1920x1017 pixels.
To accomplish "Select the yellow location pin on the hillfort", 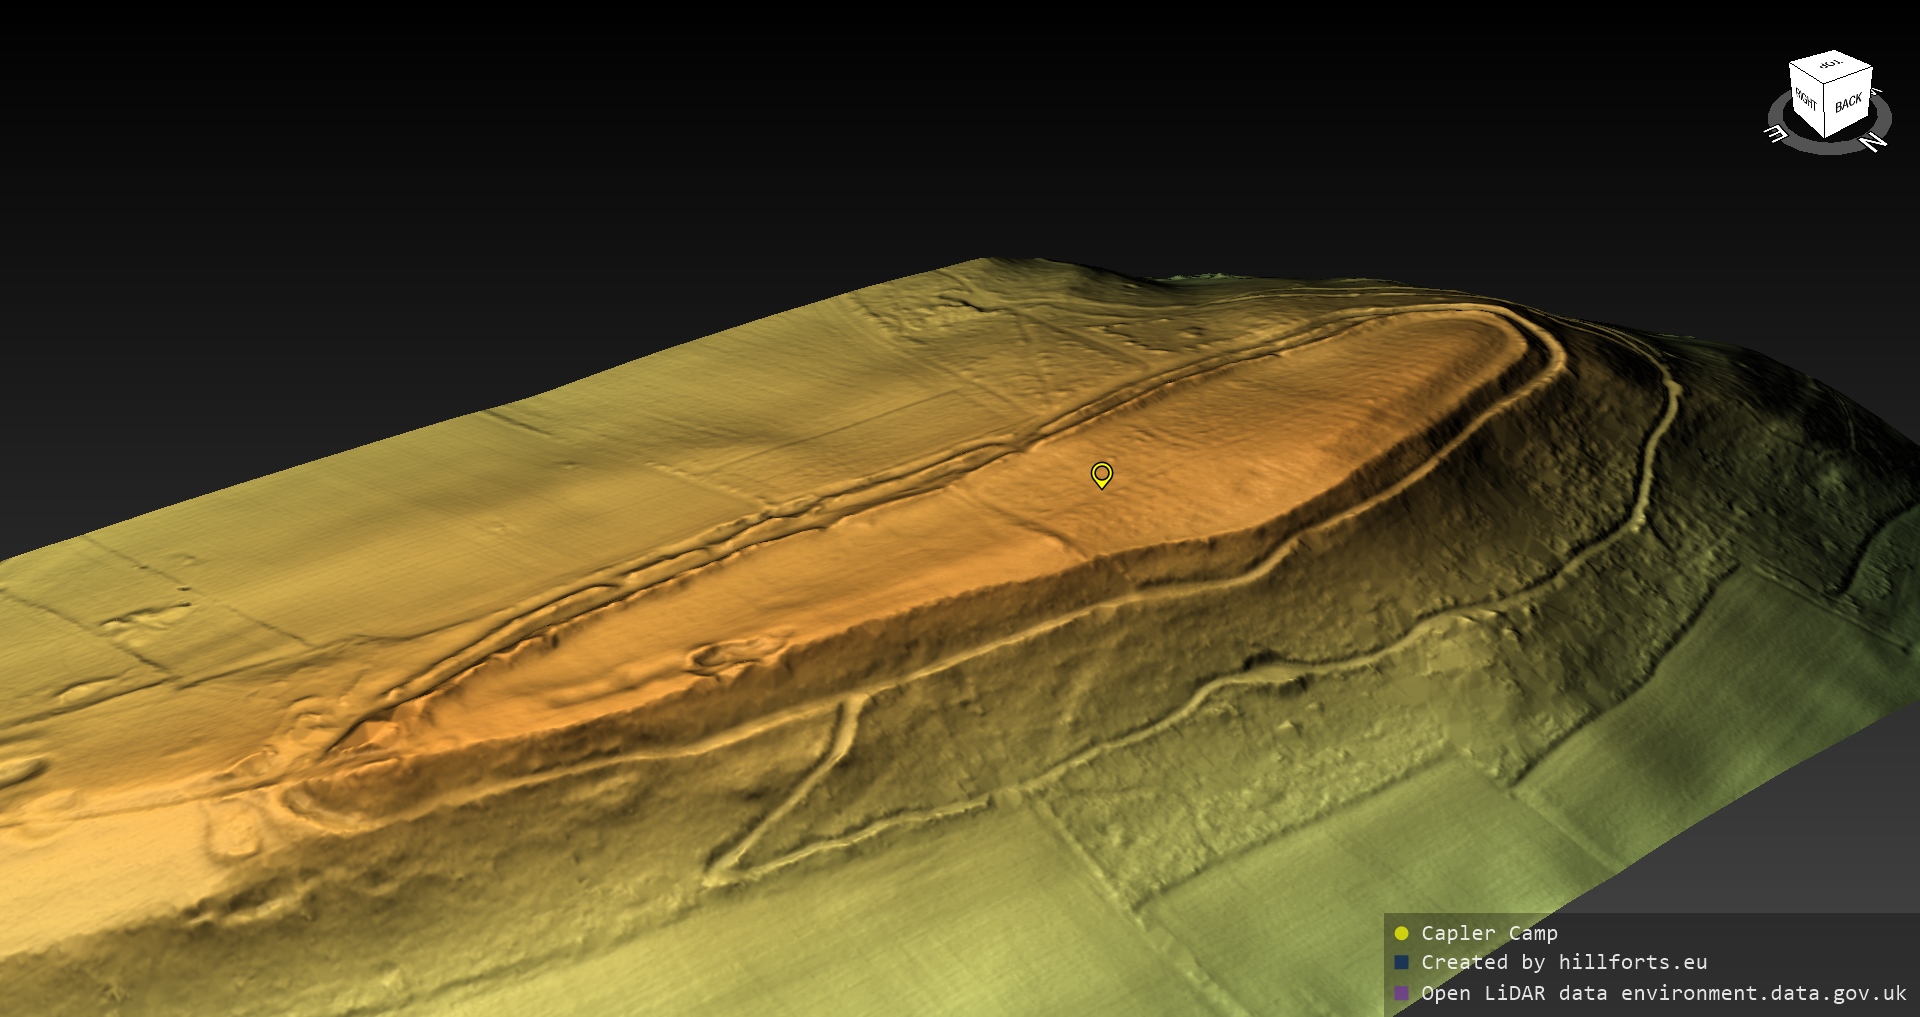I will (1101, 474).
